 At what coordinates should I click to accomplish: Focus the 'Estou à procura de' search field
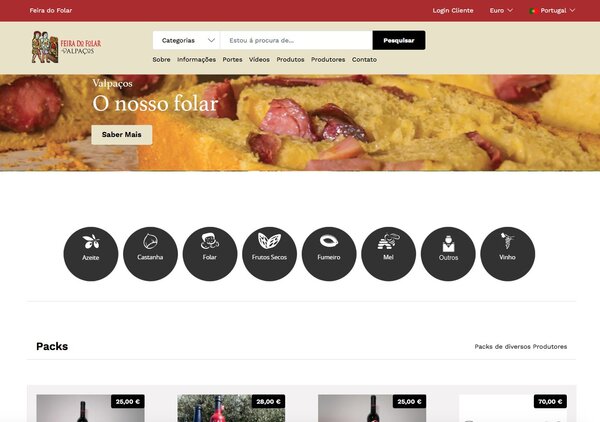point(296,40)
